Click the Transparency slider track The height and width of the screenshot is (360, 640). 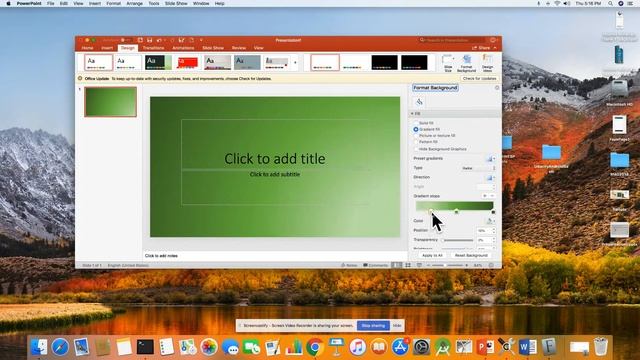click(x=458, y=240)
